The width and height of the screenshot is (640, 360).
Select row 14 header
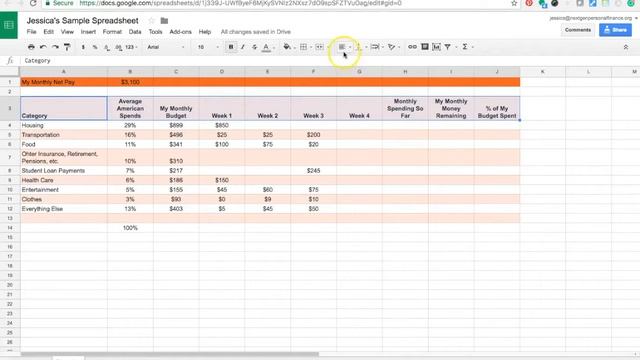point(10,228)
